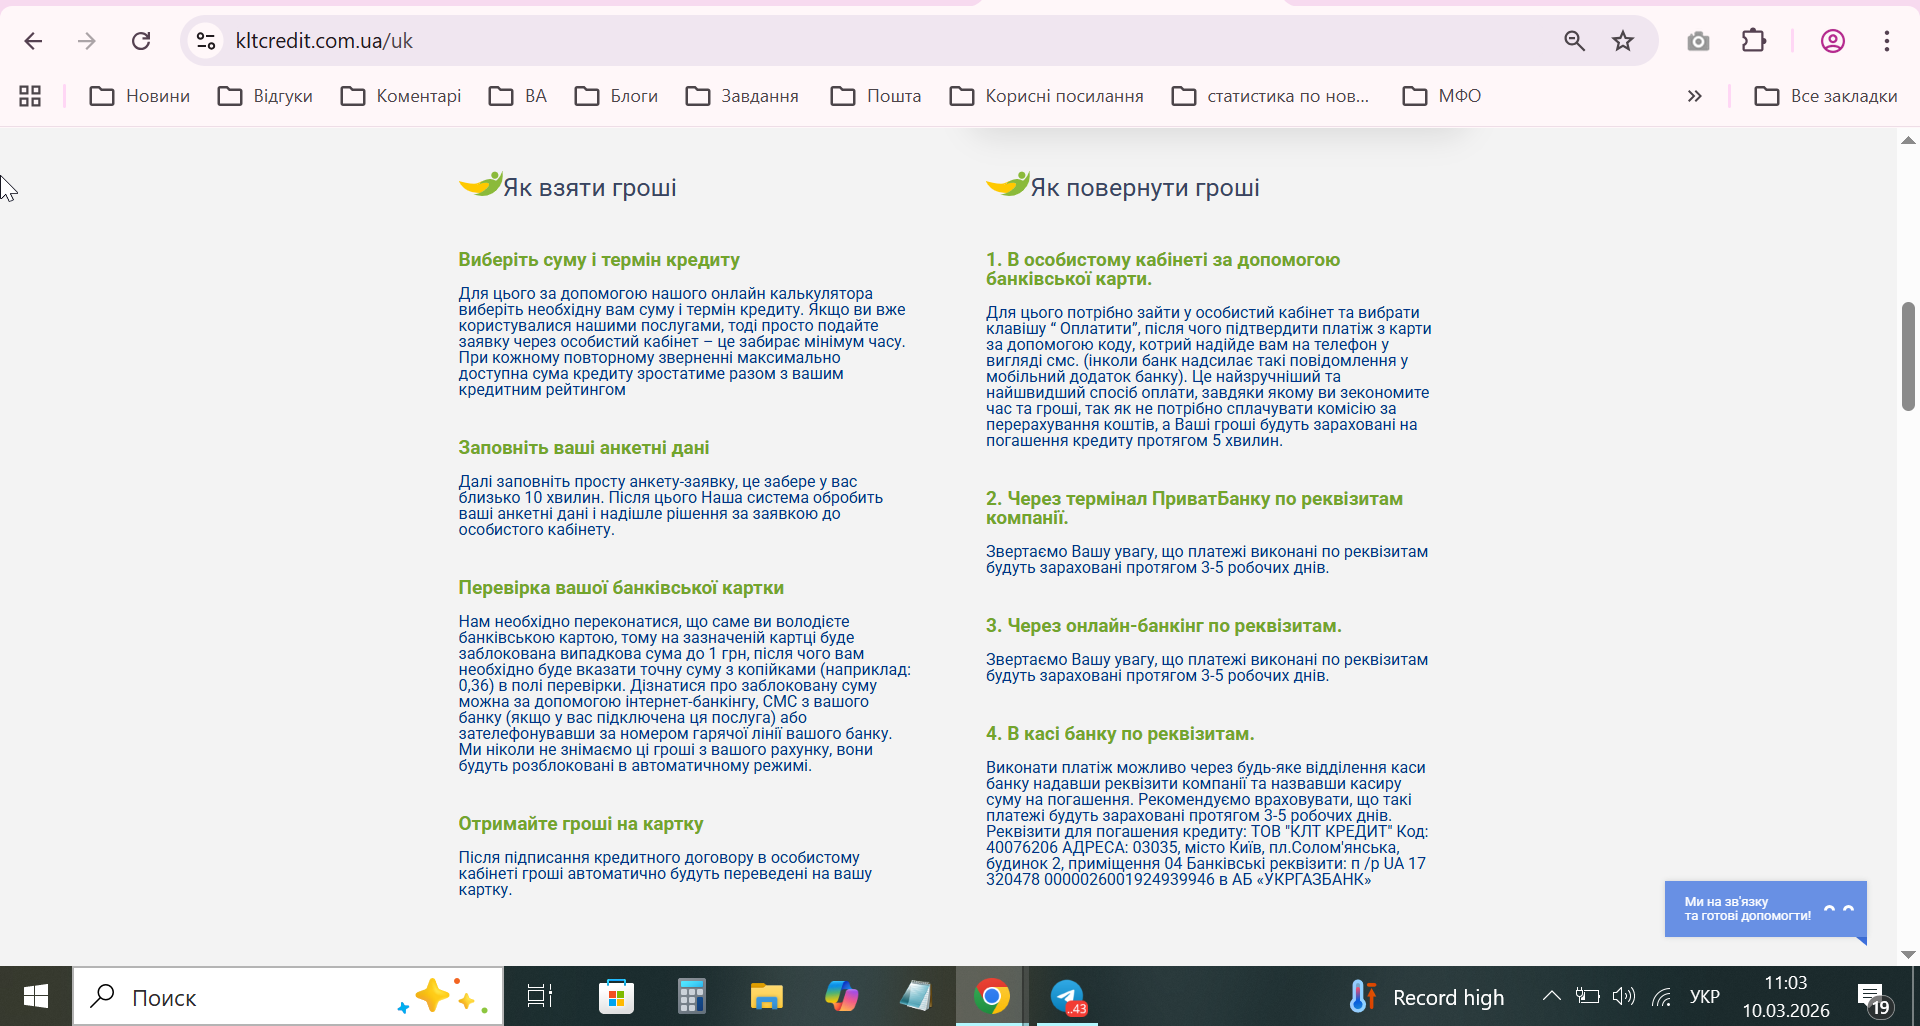
Task: Open the Коментарі bookmark folder
Action: [401, 96]
